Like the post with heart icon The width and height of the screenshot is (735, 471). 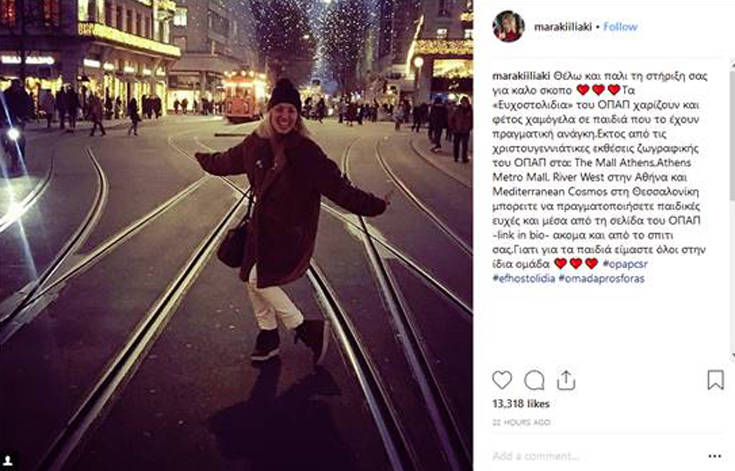point(502,380)
